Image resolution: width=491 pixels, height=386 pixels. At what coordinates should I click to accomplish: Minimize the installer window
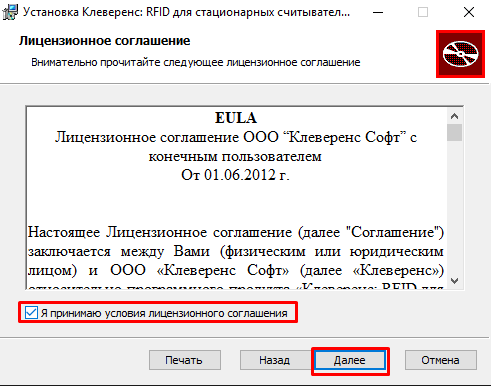pyautogui.click(x=378, y=12)
